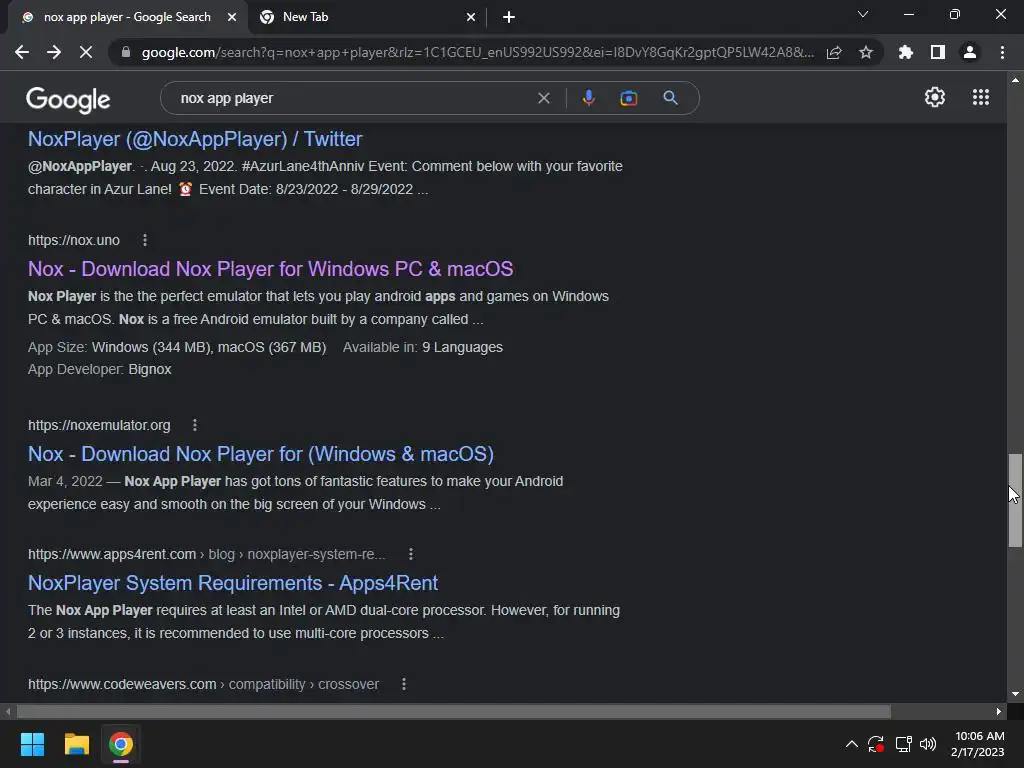Show hidden system tray icons
The height and width of the screenshot is (768, 1024).
coord(852,744)
